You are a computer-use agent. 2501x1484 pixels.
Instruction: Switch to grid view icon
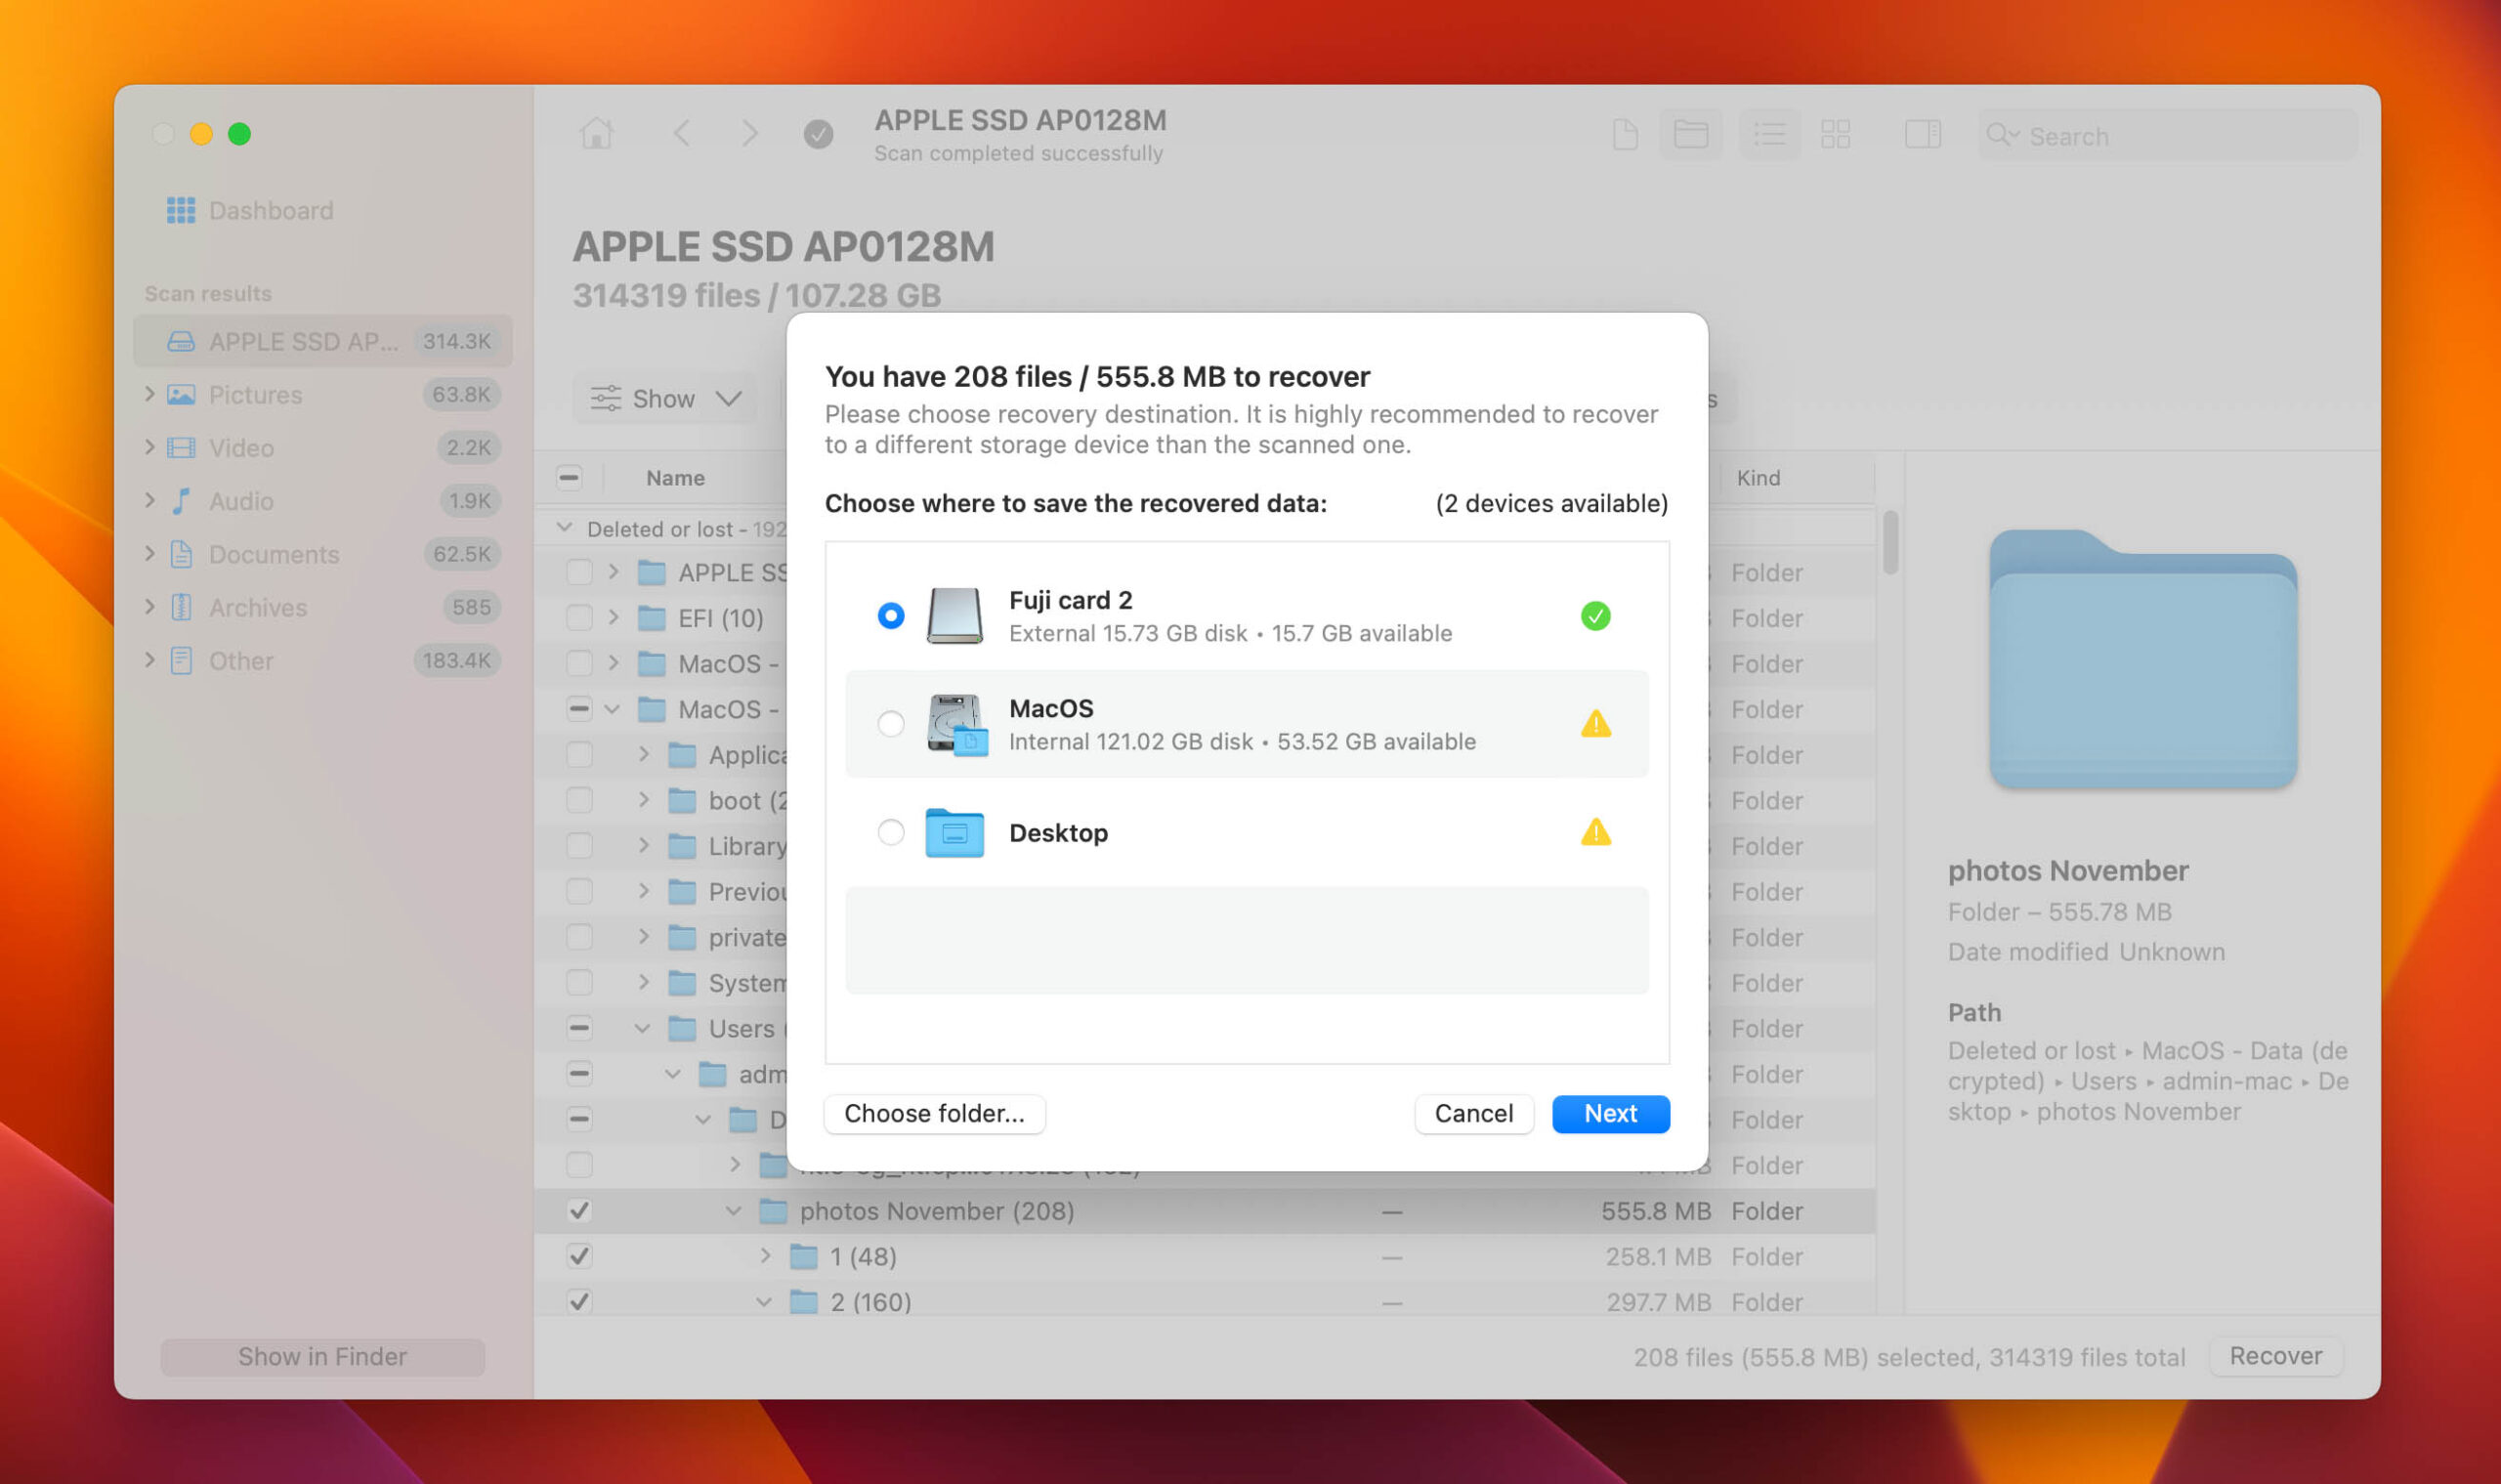tap(1835, 134)
